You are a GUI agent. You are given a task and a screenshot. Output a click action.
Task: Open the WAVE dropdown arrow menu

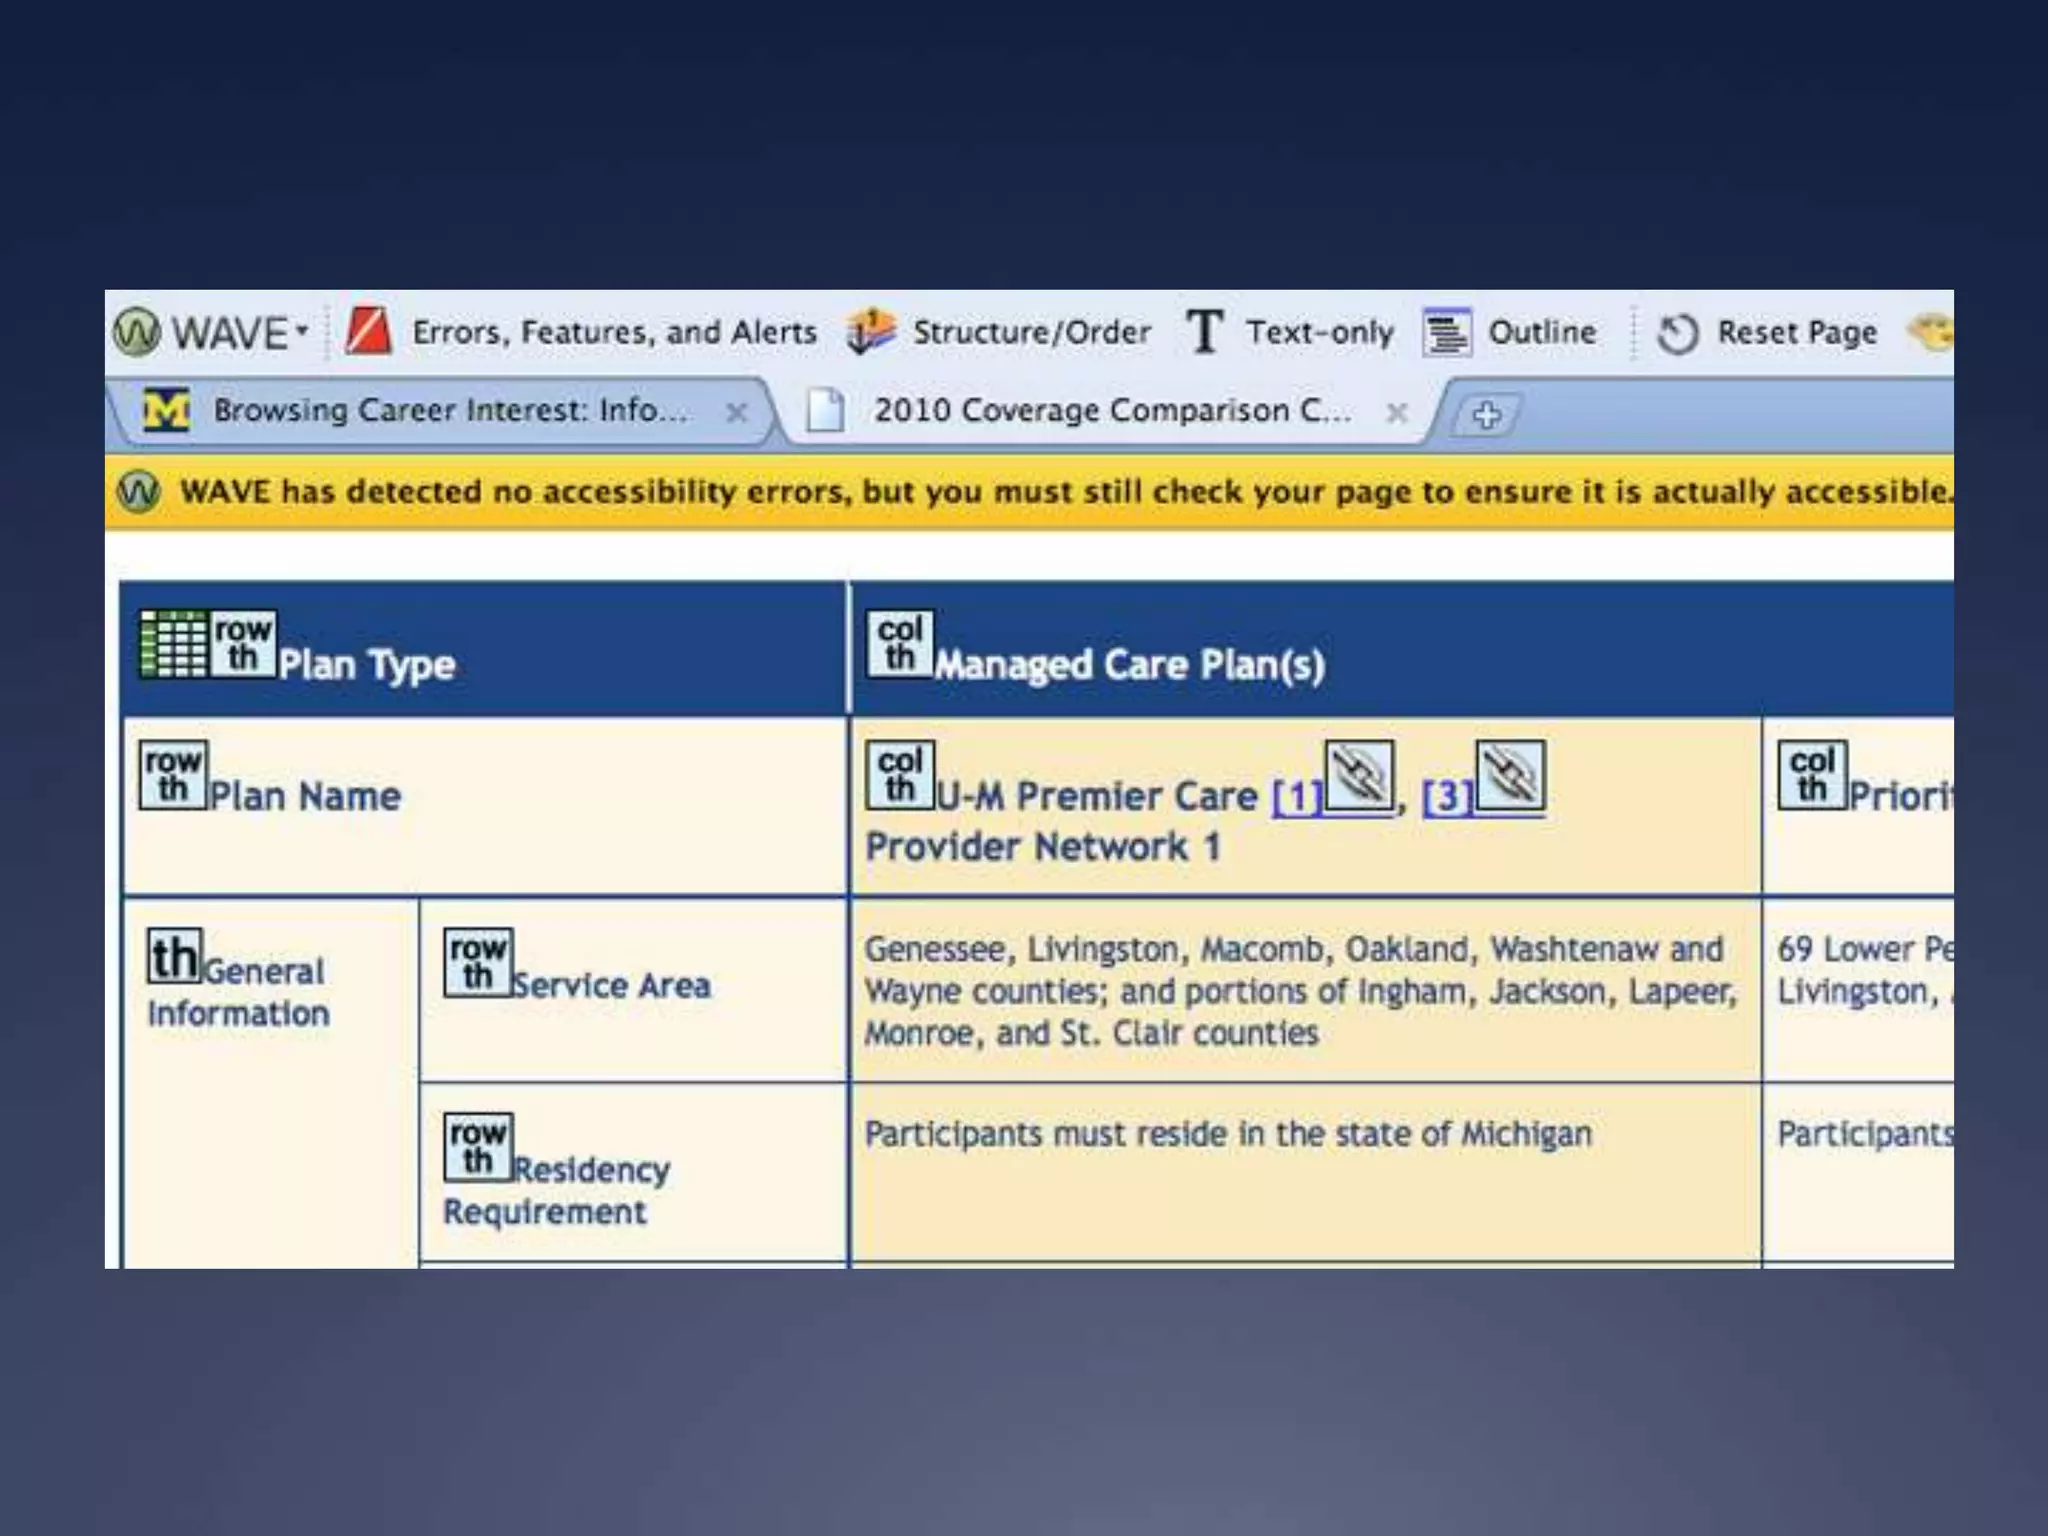[x=302, y=330]
